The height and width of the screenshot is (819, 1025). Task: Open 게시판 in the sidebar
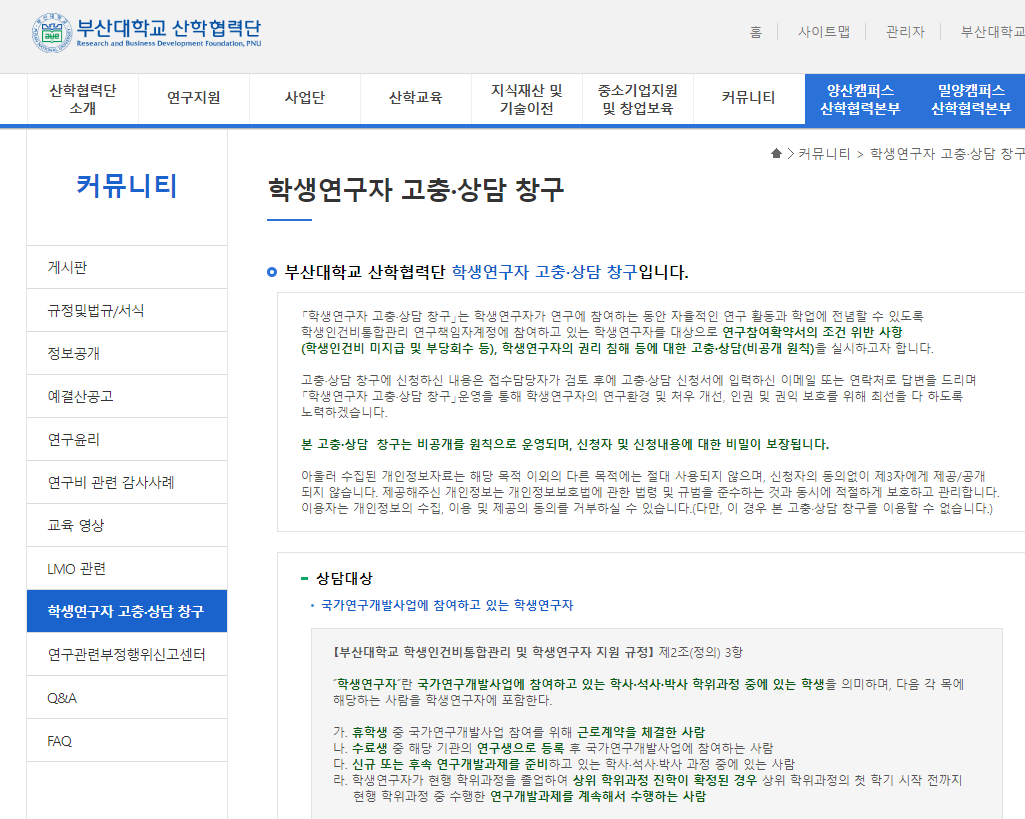[x=67, y=267]
